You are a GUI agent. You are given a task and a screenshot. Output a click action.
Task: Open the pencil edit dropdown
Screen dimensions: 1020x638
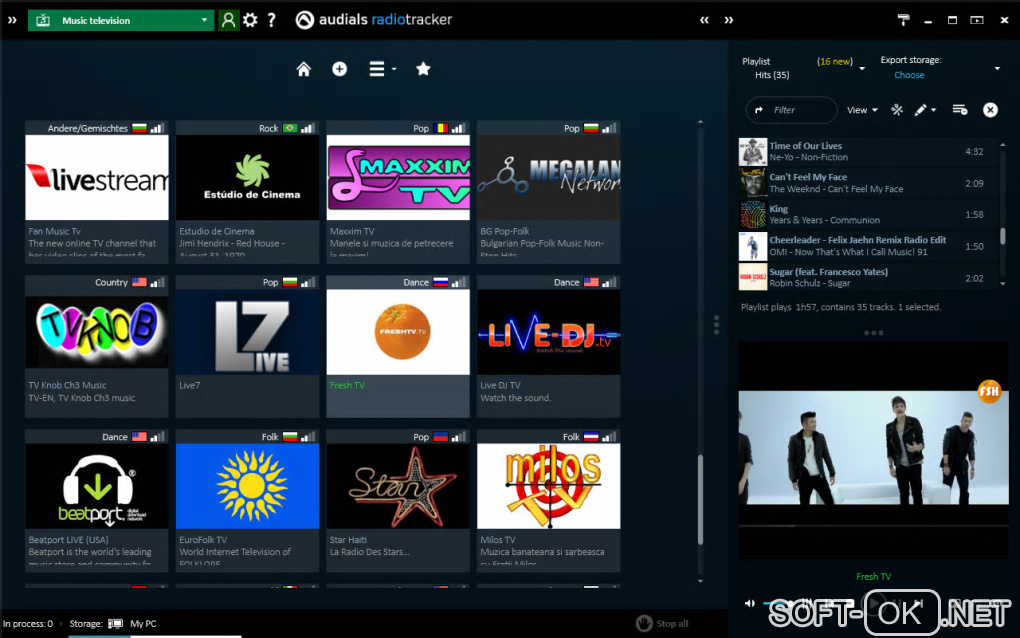pos(925,110)
